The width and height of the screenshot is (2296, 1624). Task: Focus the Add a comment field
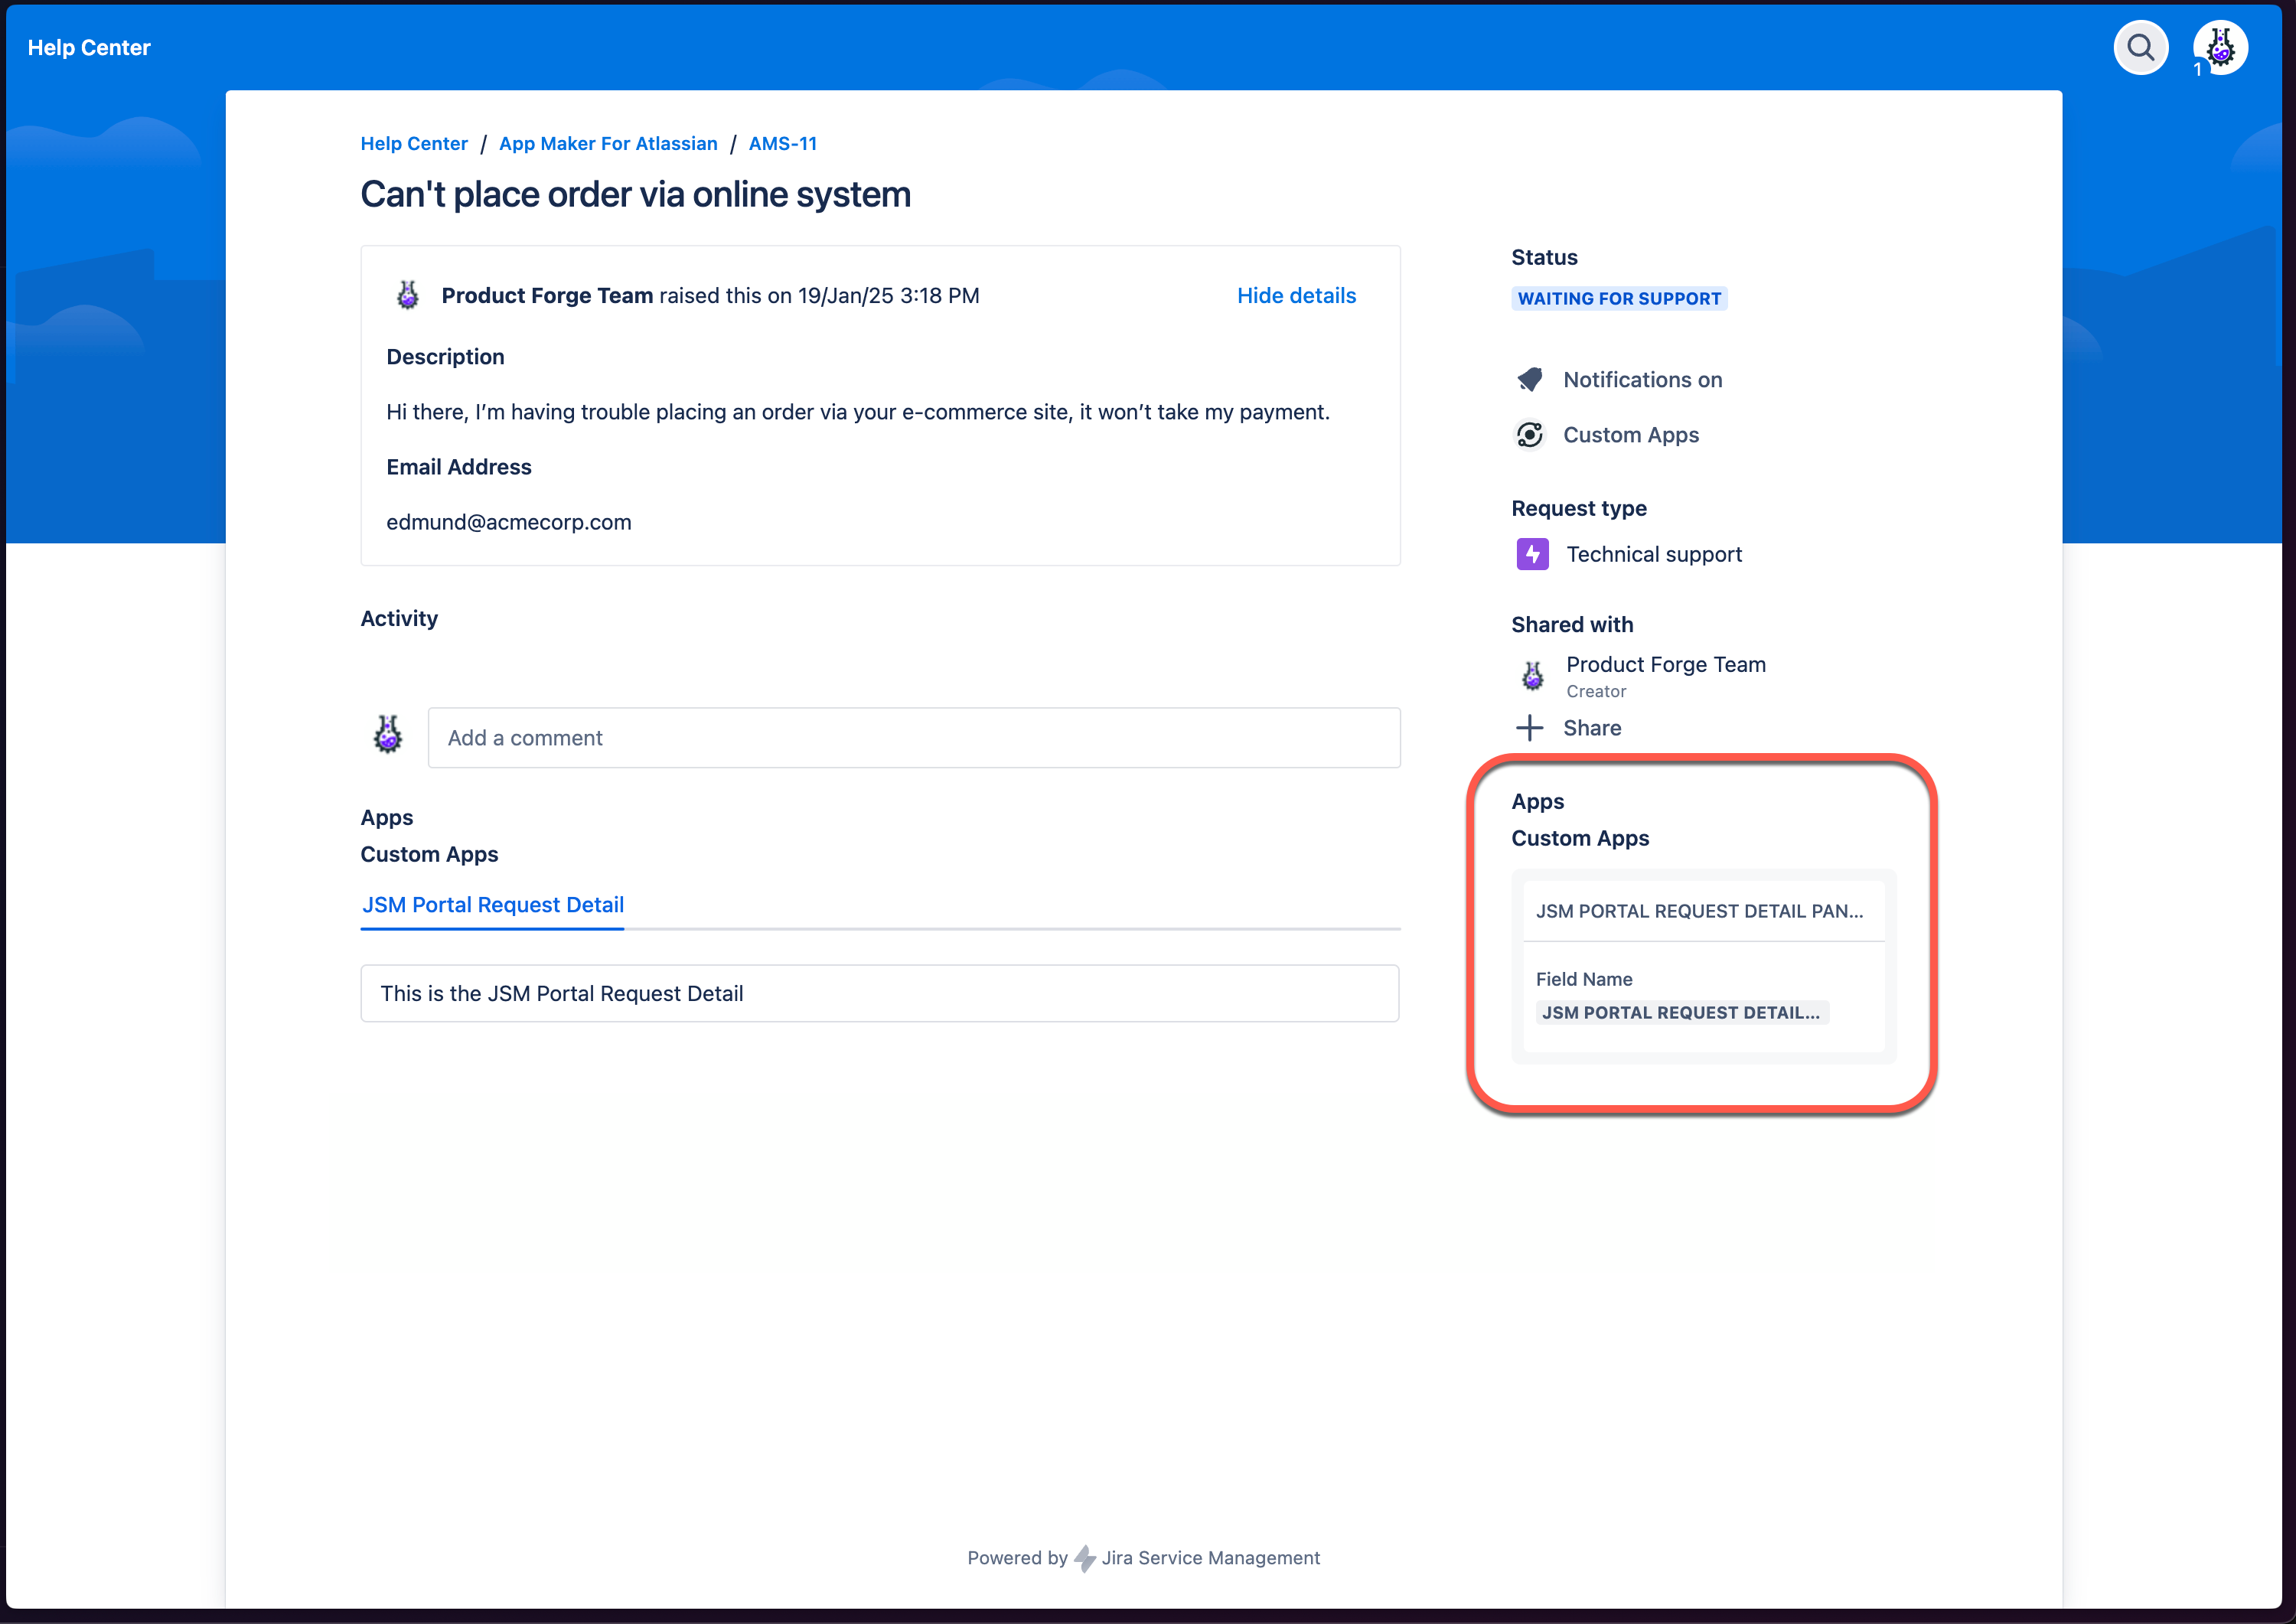pos(914,738)
